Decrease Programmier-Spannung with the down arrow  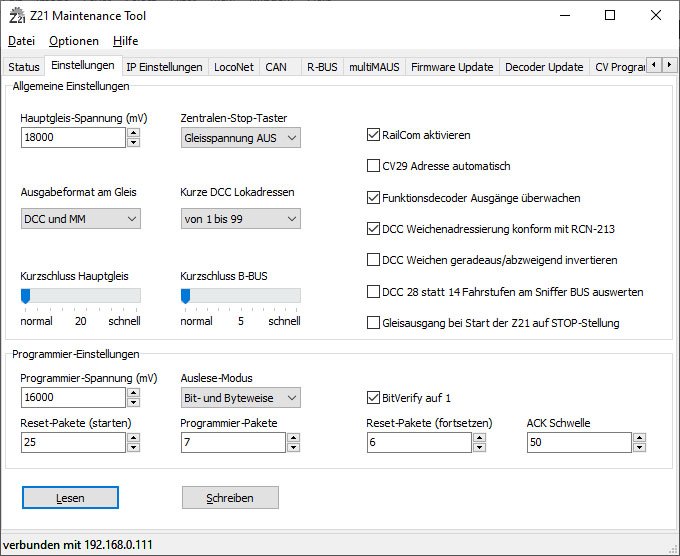tap(134, 402)
